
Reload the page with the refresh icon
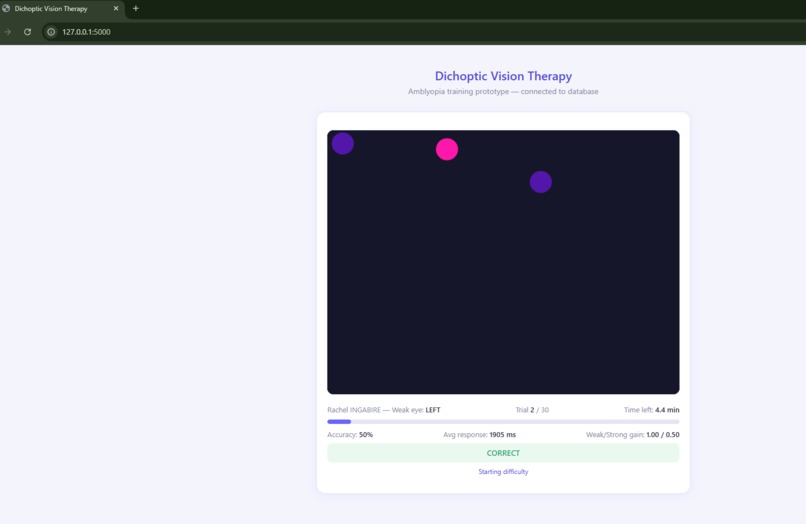(x=27, y=32)
